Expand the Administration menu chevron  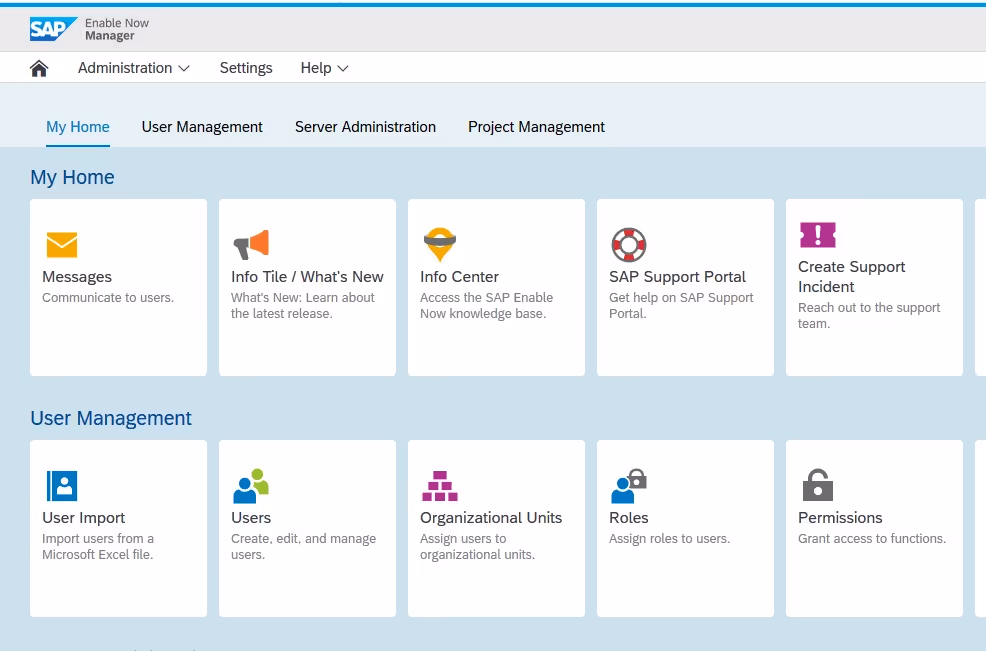[x=184, y=69]
